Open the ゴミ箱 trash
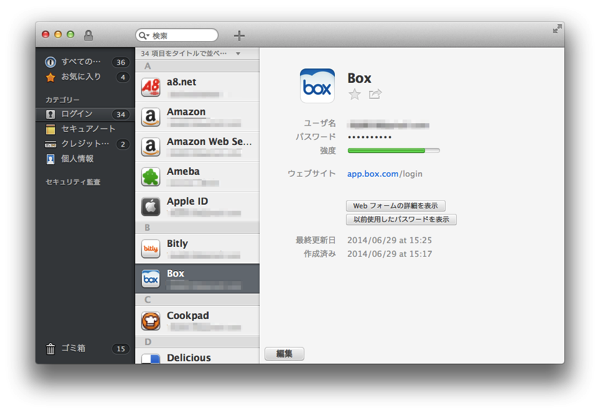The image size is (600, 413). [85, 348]
